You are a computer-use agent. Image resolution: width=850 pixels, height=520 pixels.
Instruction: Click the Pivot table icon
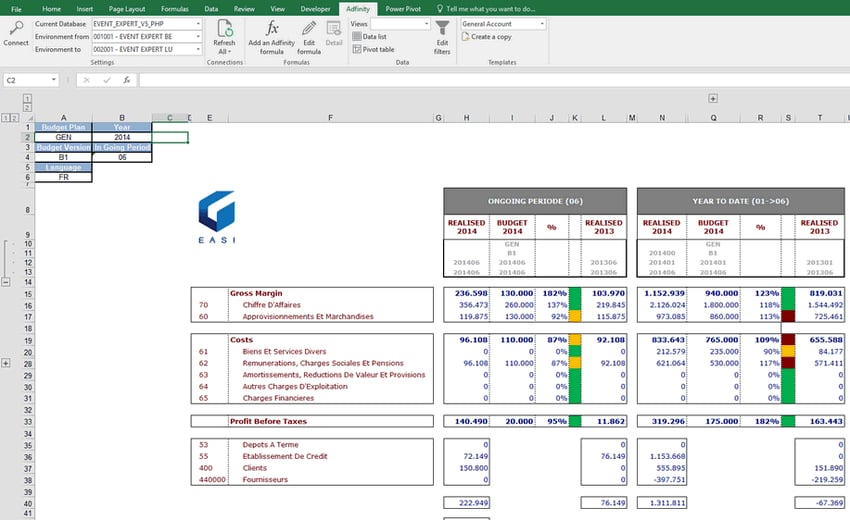356,49
